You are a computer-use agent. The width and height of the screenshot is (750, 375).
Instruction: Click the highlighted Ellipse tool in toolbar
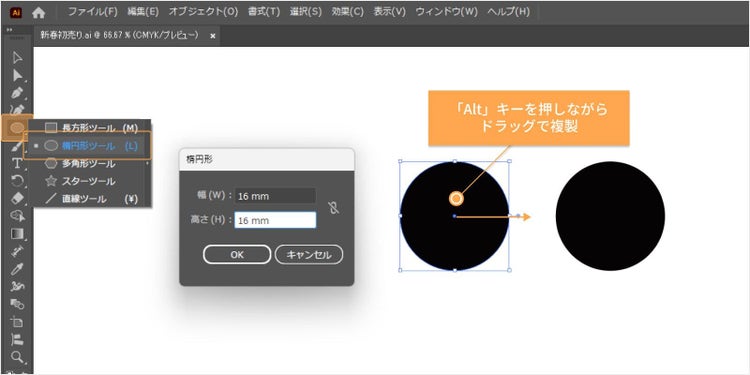[17, 128]
